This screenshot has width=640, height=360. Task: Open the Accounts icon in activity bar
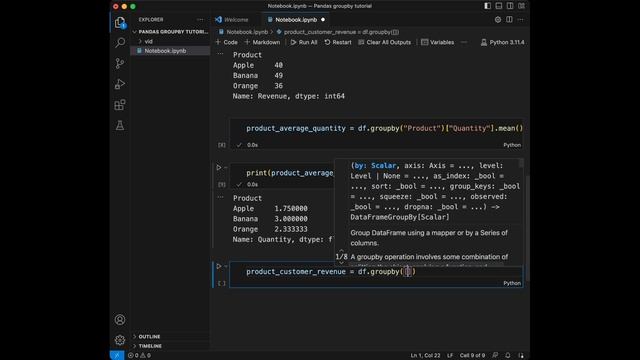120,320
